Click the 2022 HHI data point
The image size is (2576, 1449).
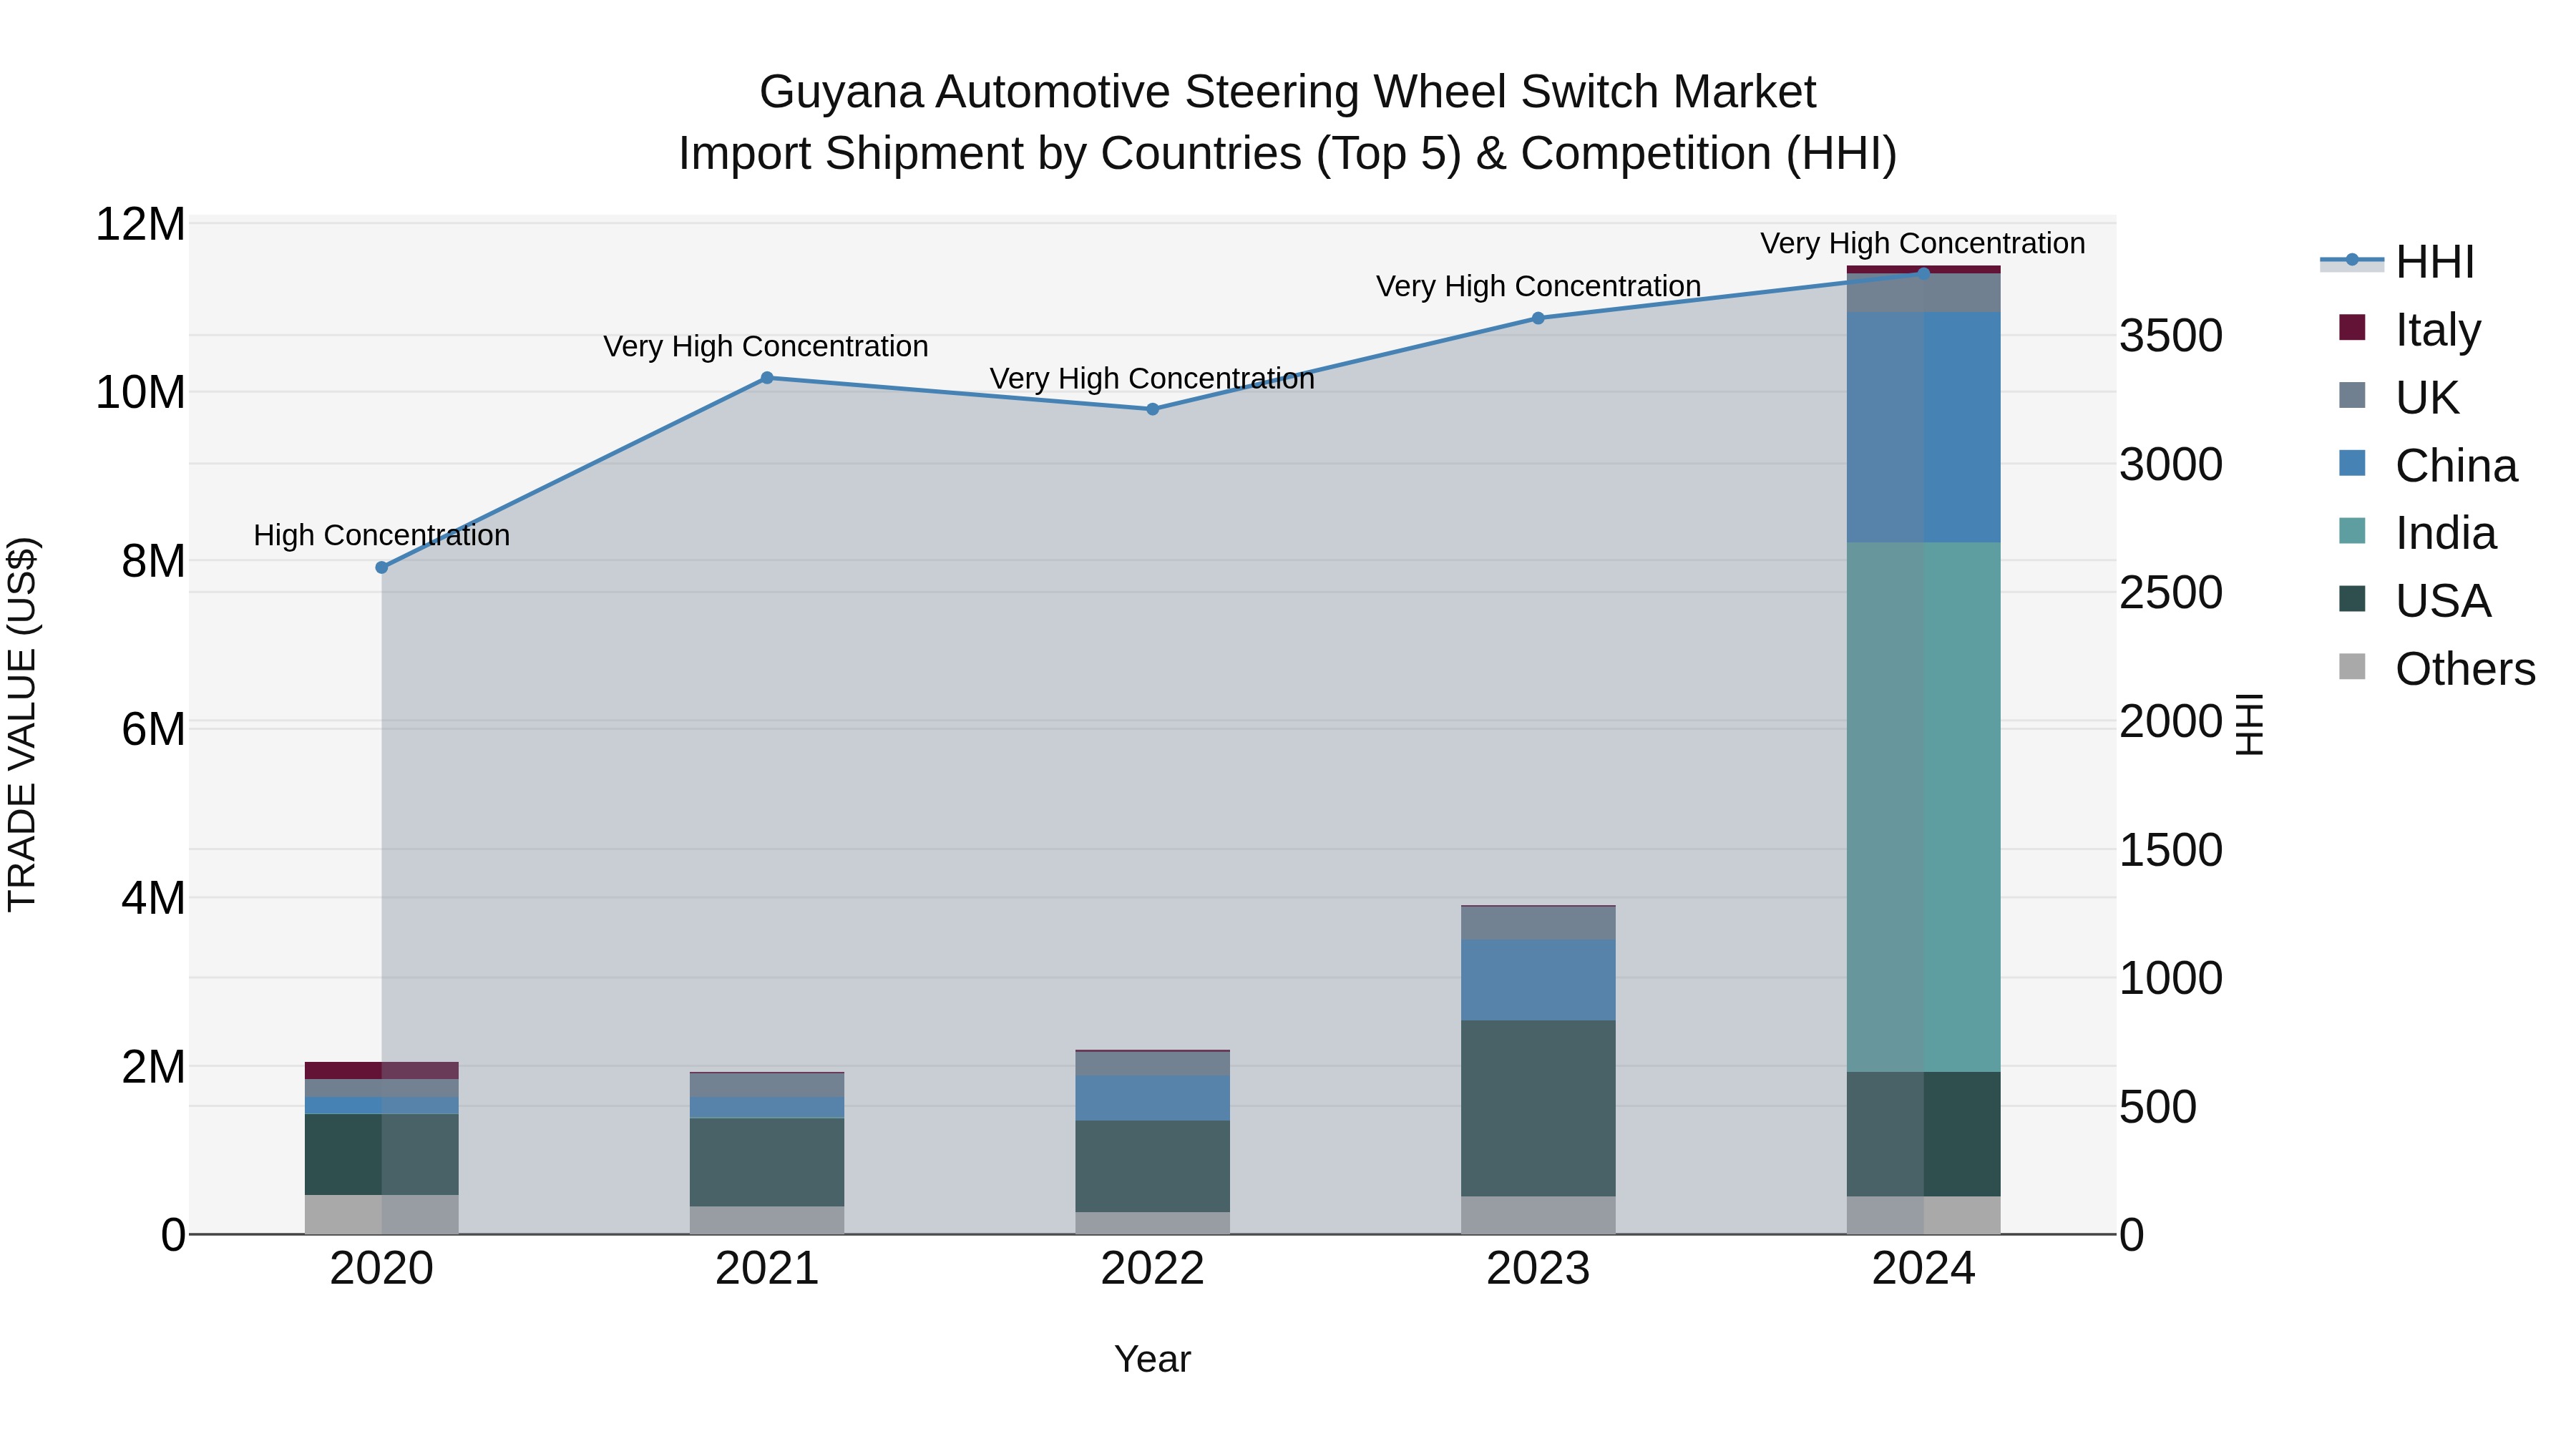tap(1152, 409)
